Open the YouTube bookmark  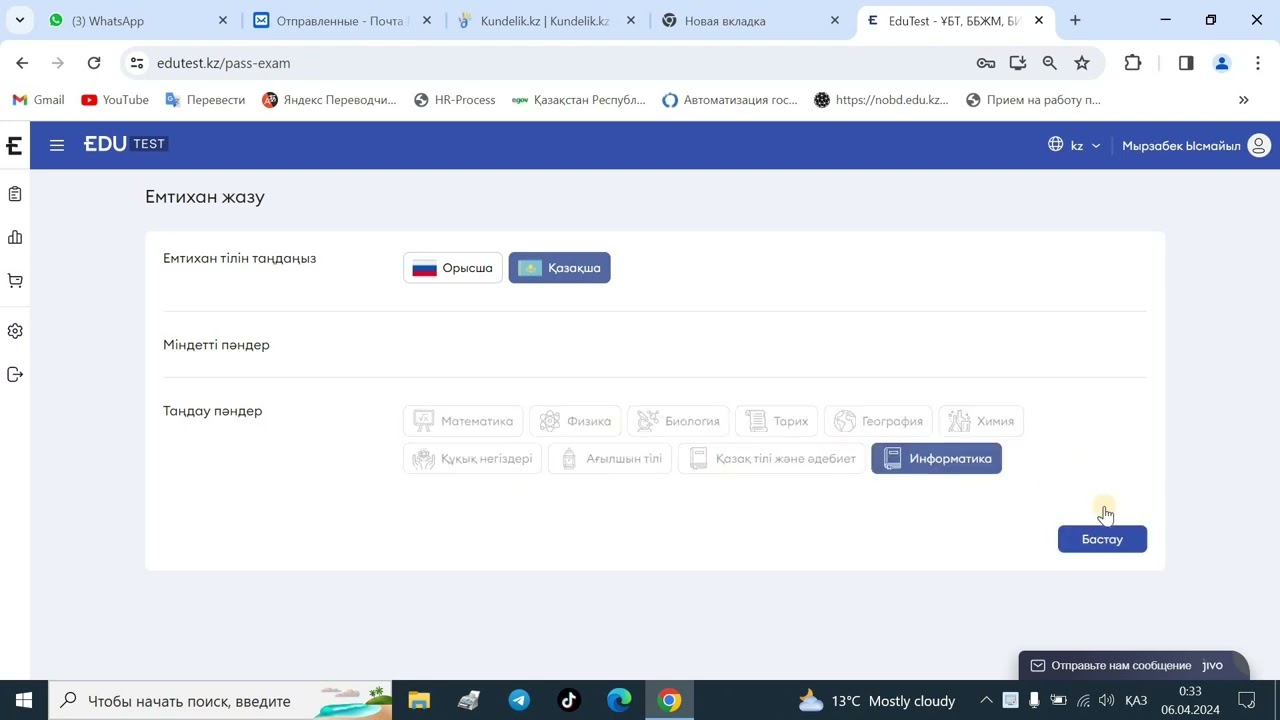[x=115, y=100]
